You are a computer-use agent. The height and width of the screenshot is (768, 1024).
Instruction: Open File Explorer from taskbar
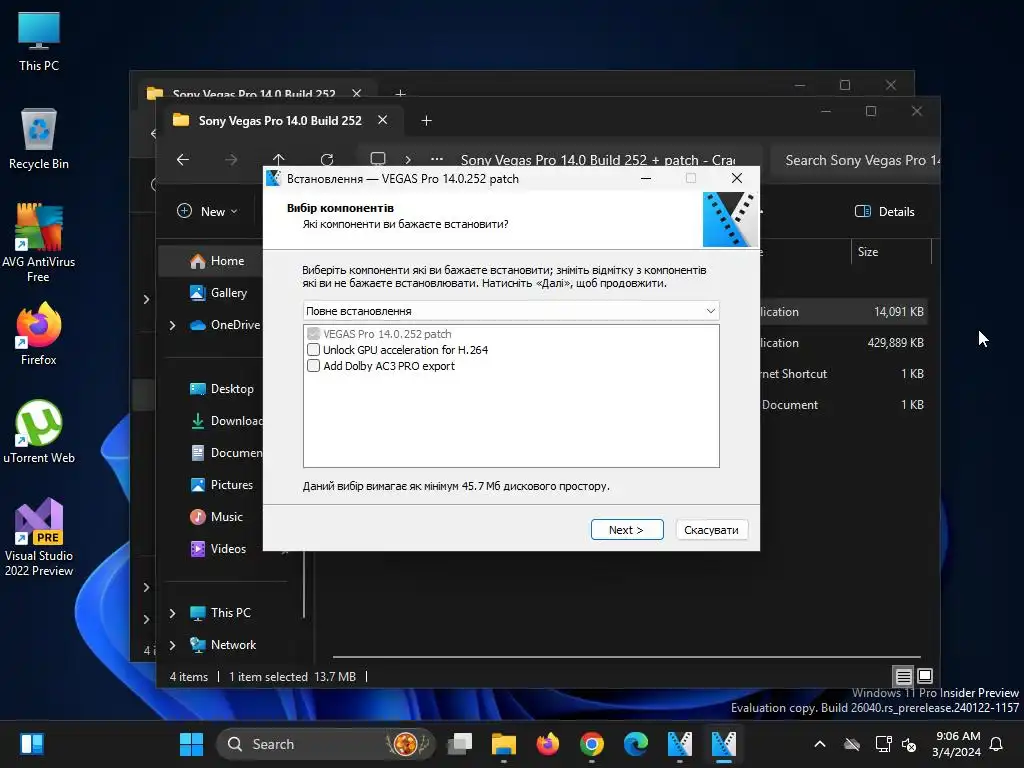click(x=504, y=744)
